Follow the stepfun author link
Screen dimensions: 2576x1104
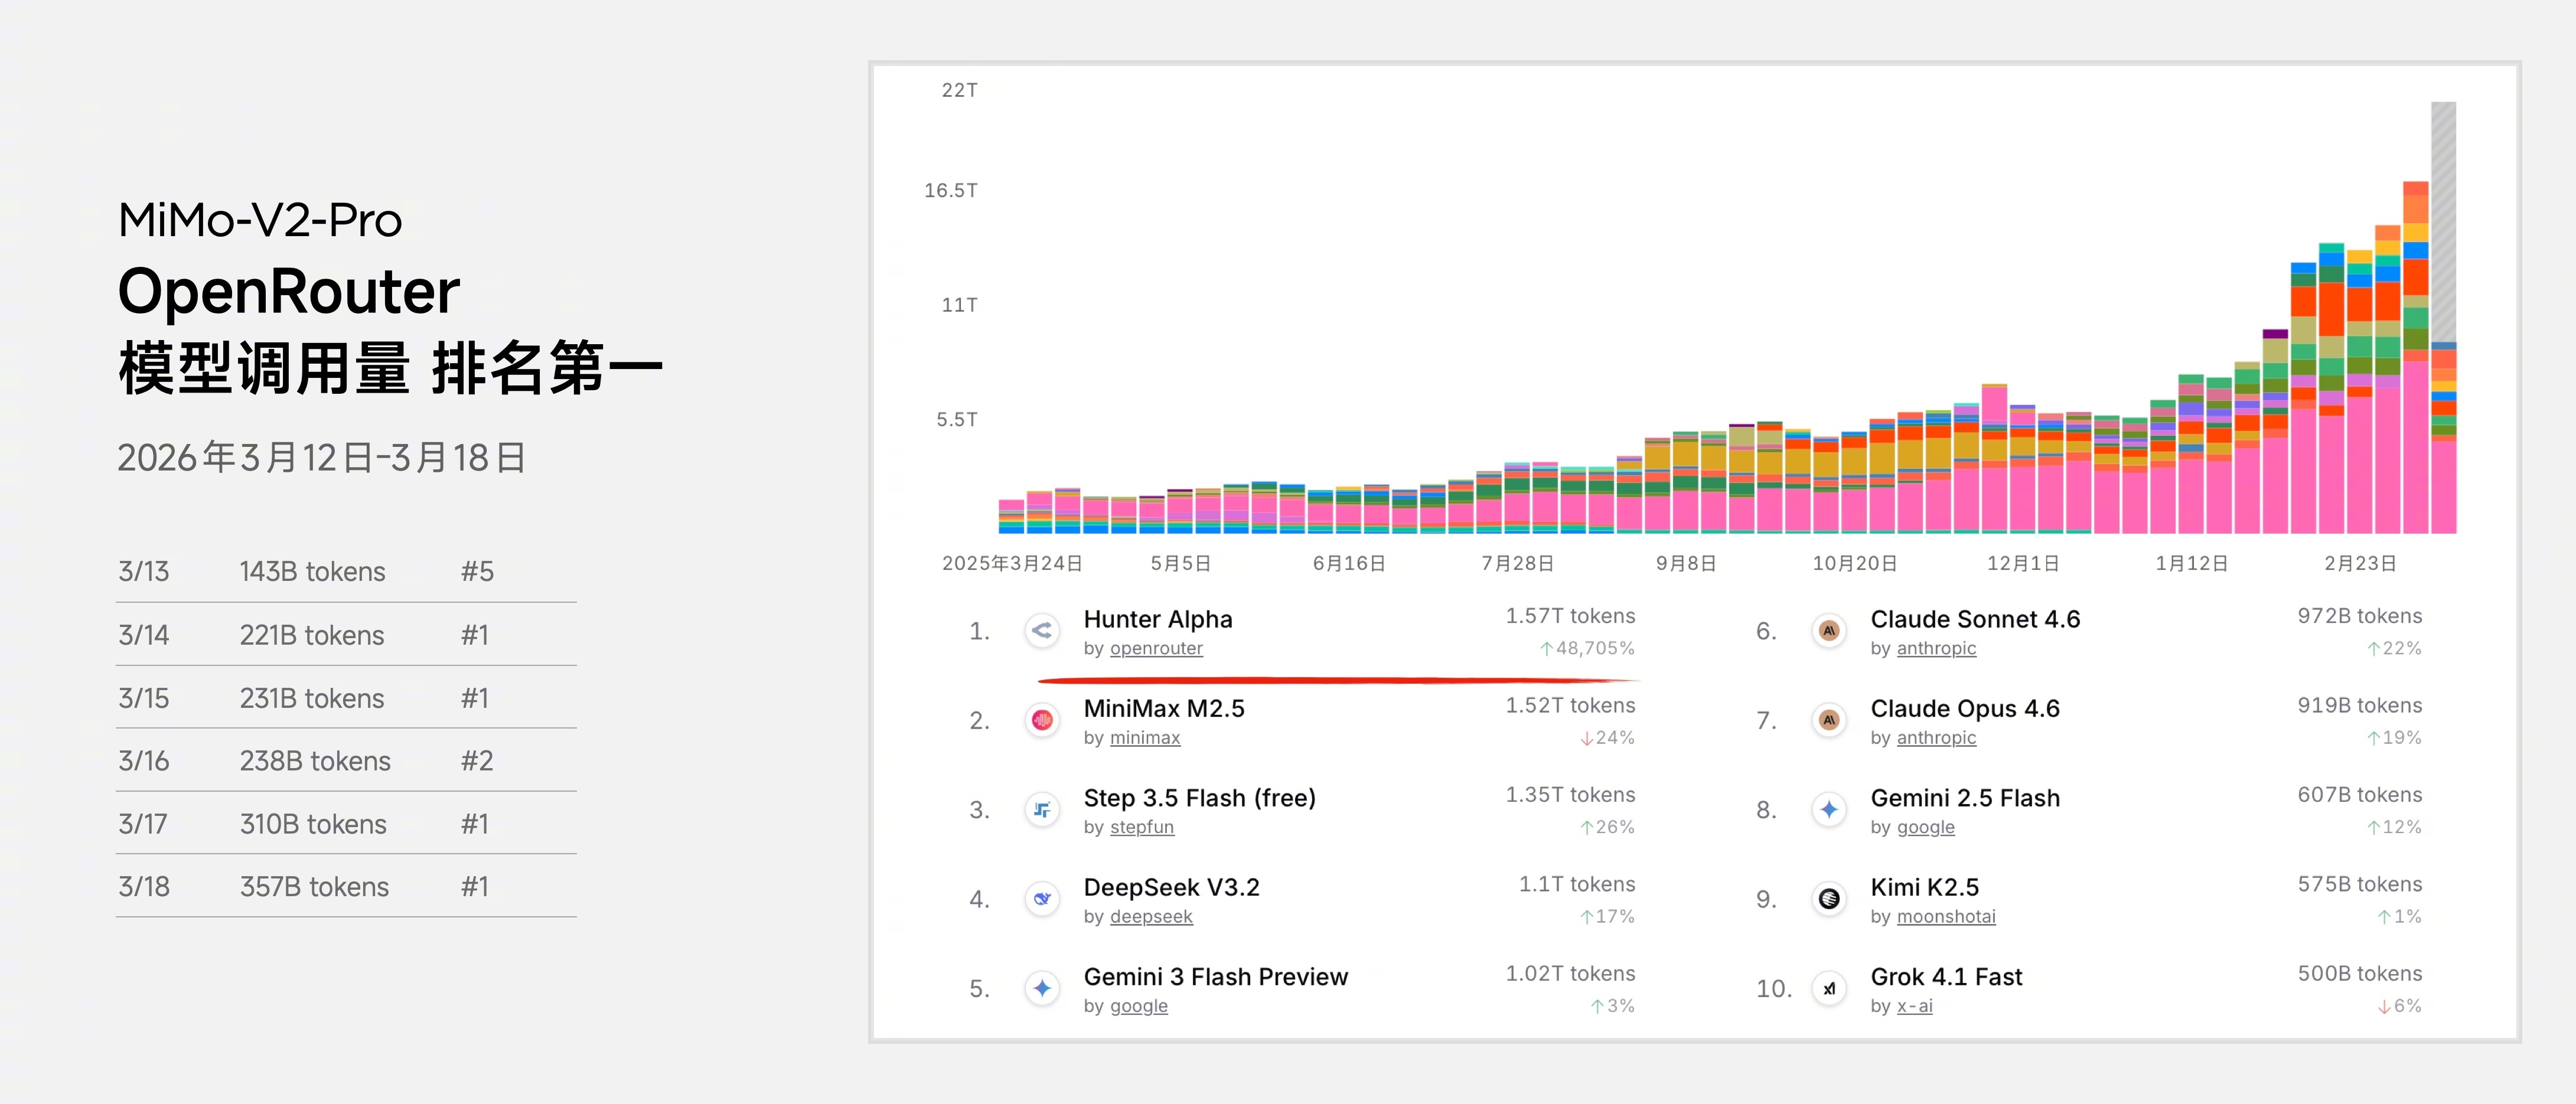1142,827
